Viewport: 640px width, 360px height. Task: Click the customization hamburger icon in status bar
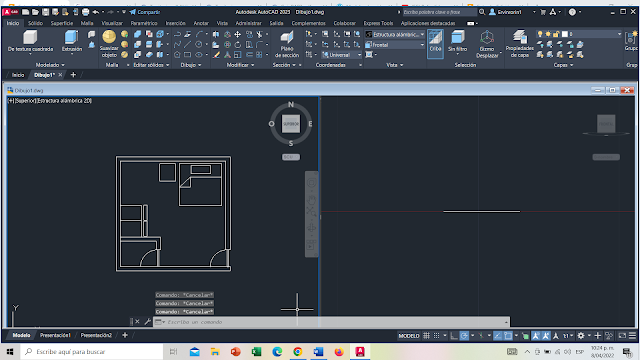[x=632, y=336]
